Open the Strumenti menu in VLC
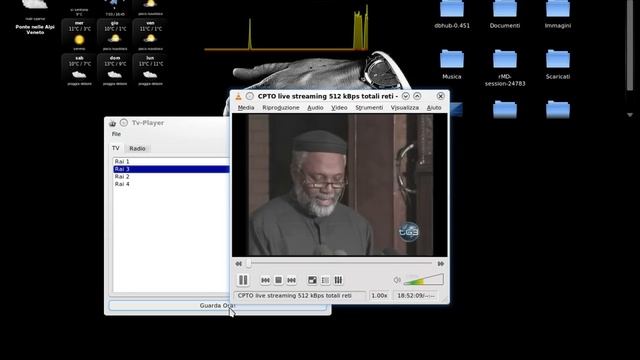This screenshot has height=360, width=640. pyautogui.click(x=369, y=108)
